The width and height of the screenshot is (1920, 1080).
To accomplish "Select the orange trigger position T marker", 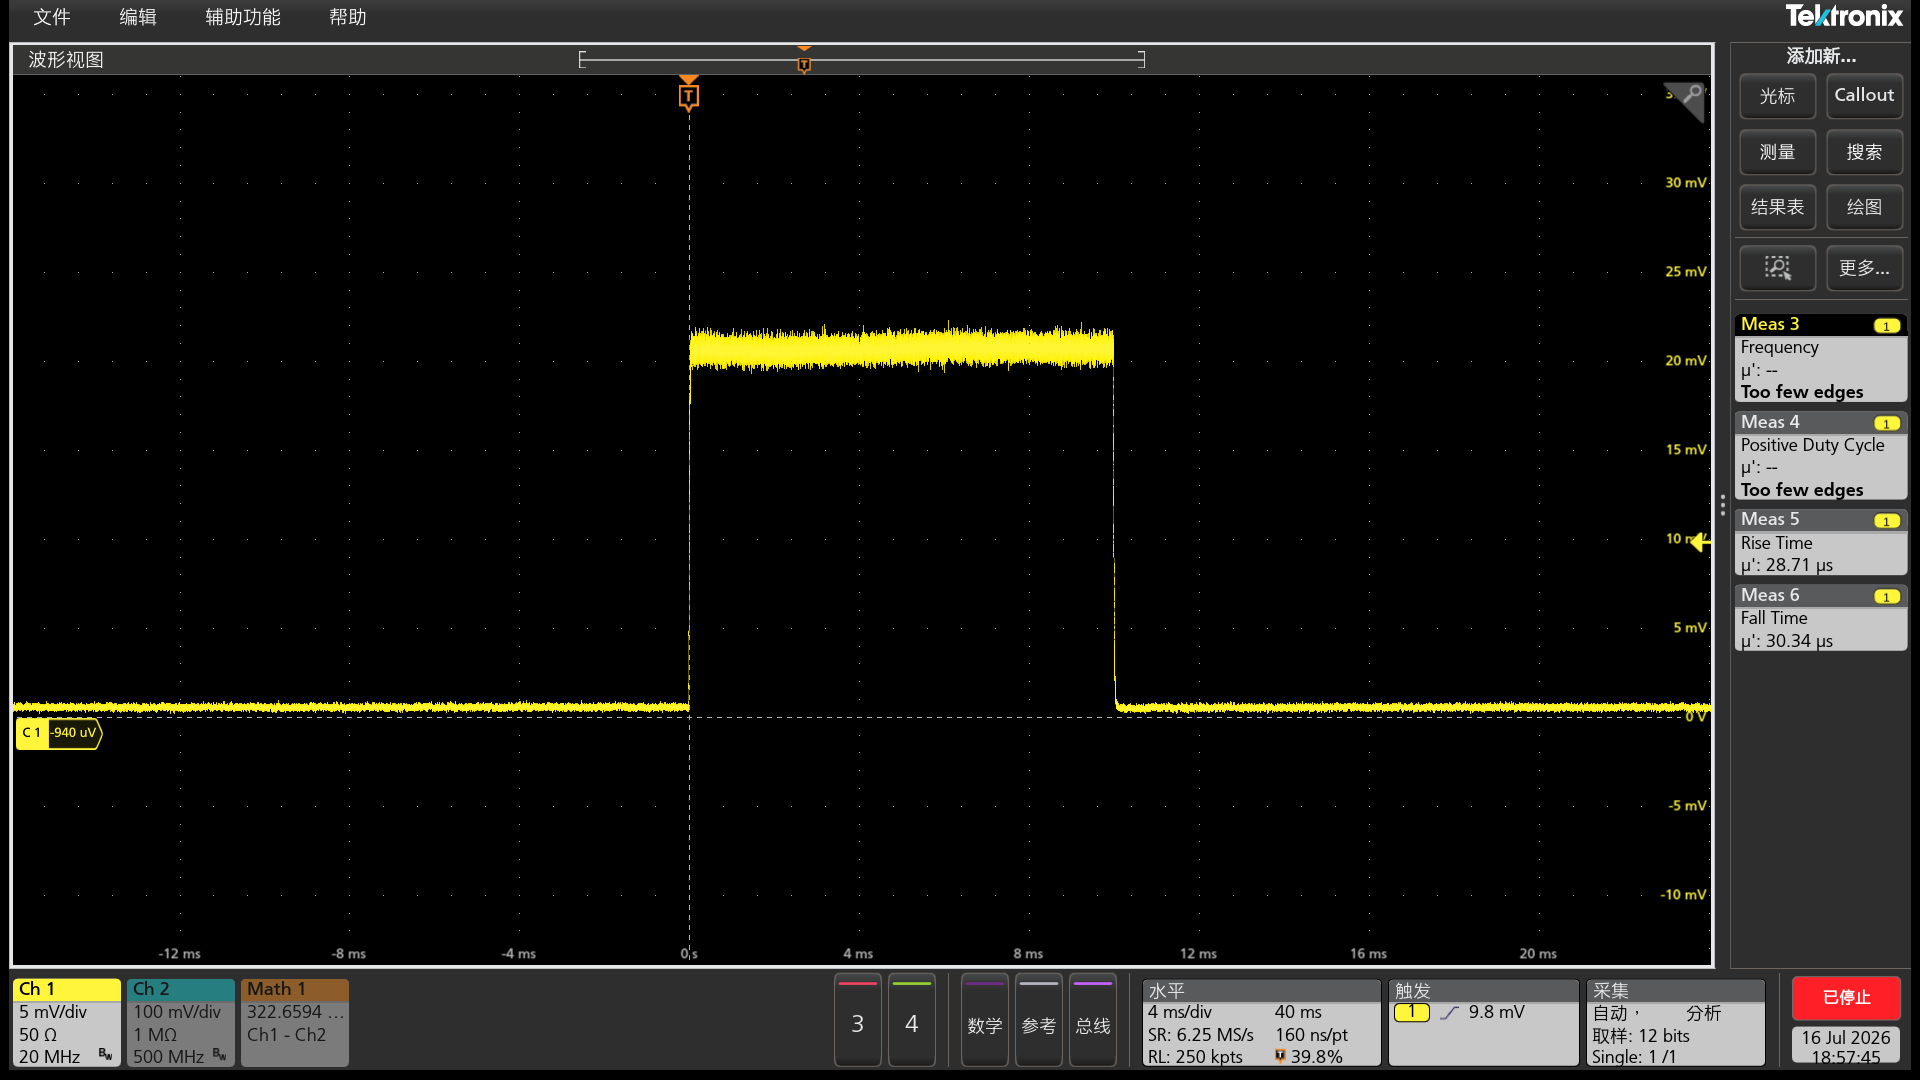I will coord(688,96).
